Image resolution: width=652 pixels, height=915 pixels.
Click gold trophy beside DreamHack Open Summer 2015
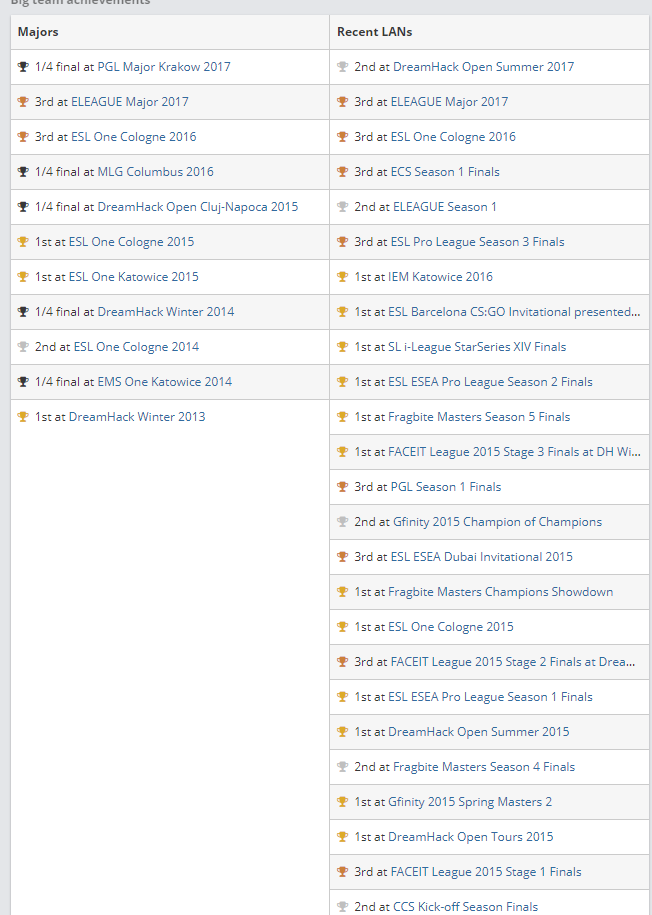tap(343, 732)
